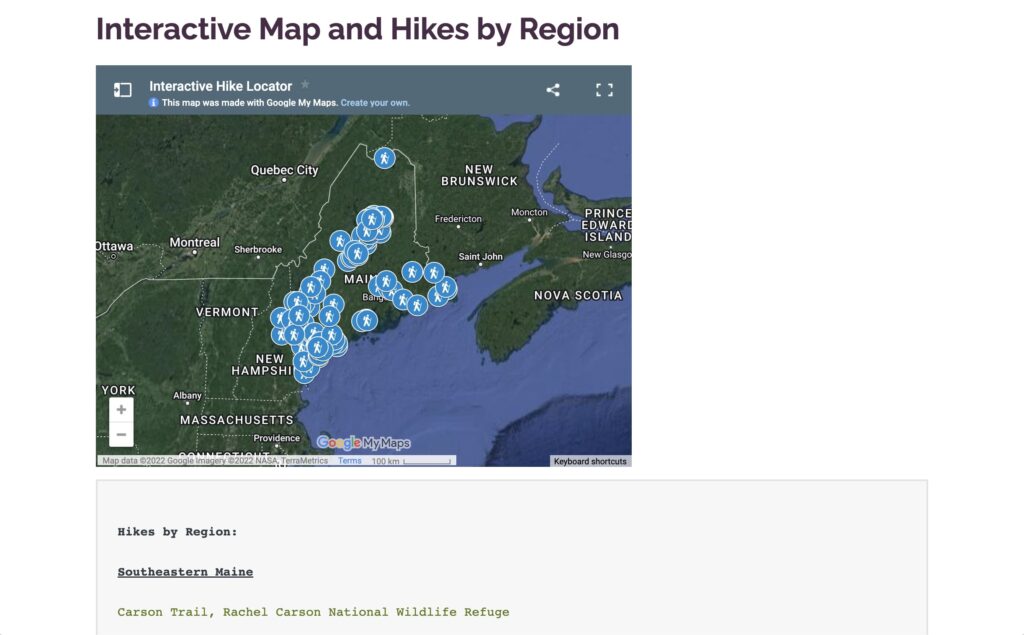Viewport: 1024px width, 635px height.
Task: Open the Carson Trail, Rachel Carson Refuge link
Action: tap(313, 612)
